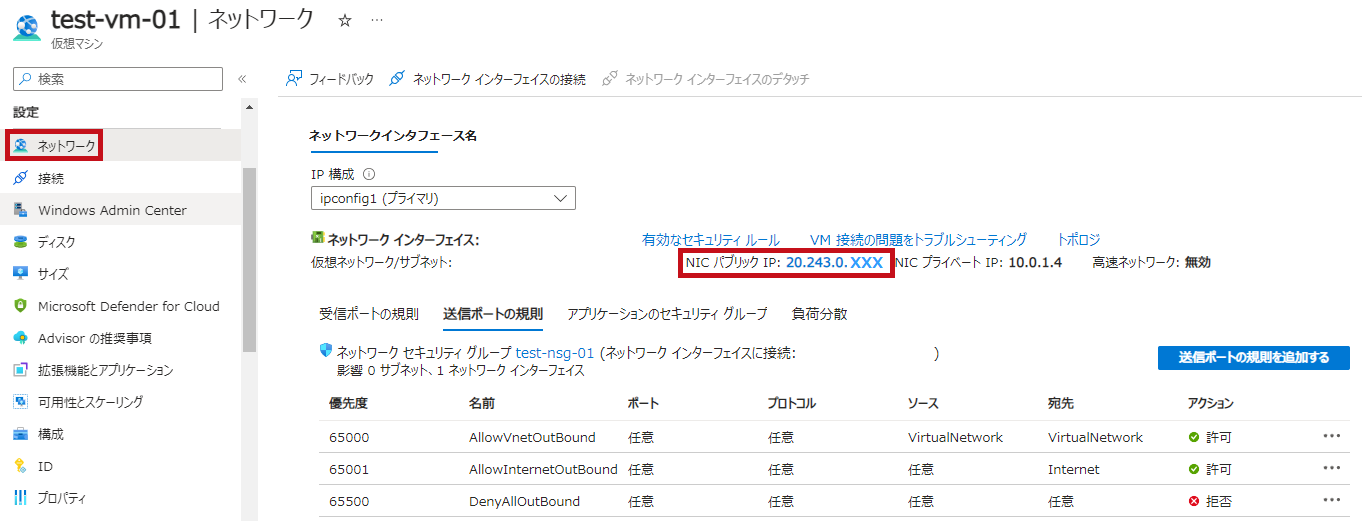Click the AllowVnetOutBound rule name
Viewport: 1362px width, 521px height.
[x=532, y=437]
